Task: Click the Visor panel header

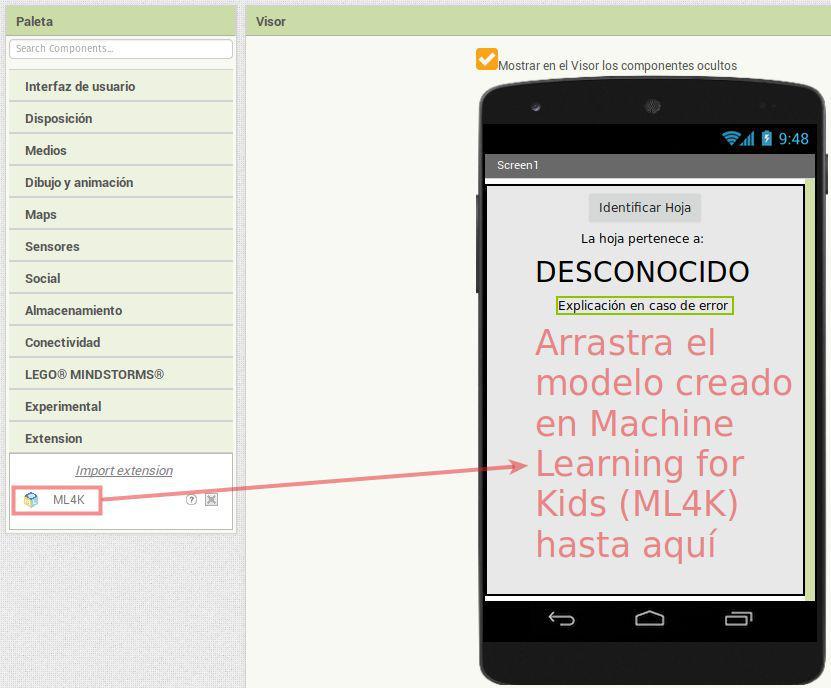Action: pos(538,21)
